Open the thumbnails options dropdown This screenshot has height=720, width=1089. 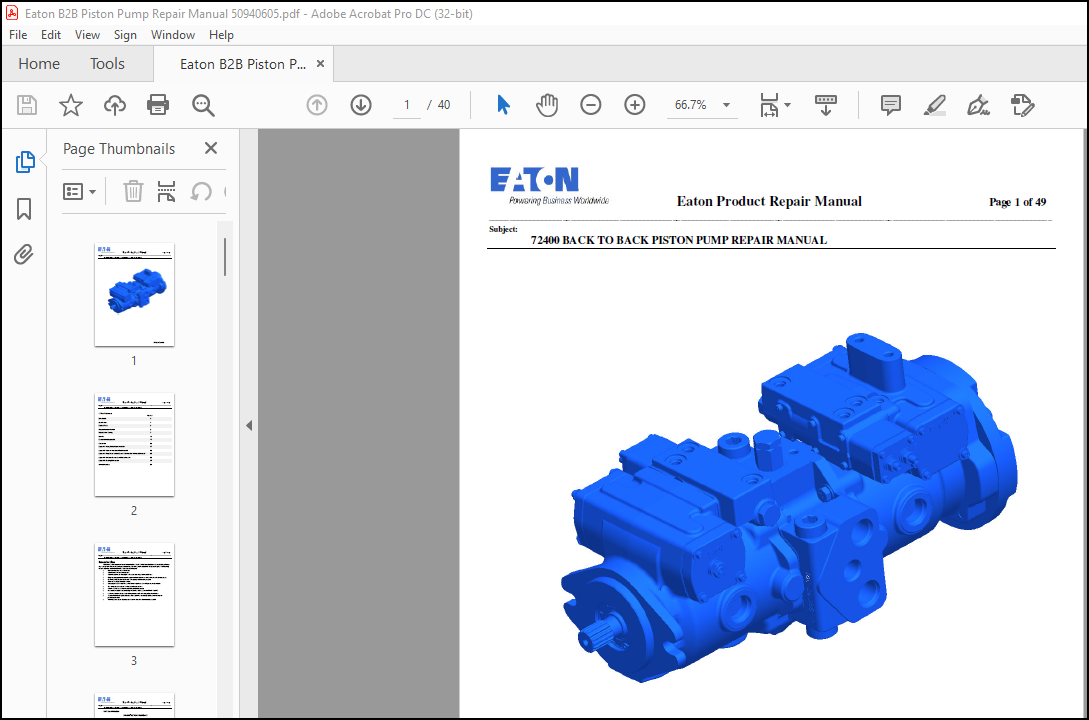point(79,192)
